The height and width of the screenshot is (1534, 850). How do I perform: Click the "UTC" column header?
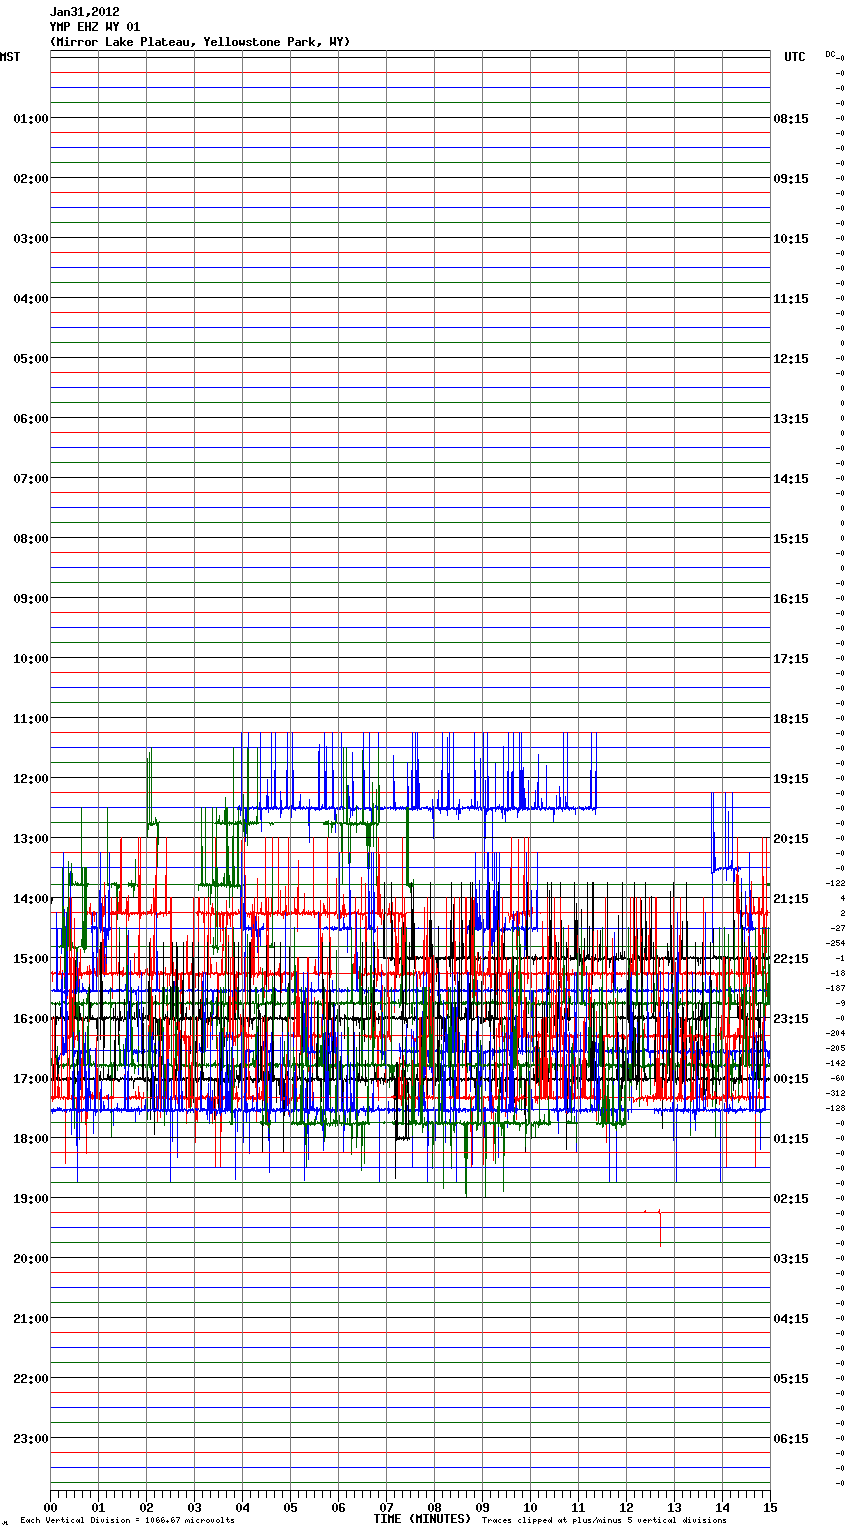(x=795, y=57)
